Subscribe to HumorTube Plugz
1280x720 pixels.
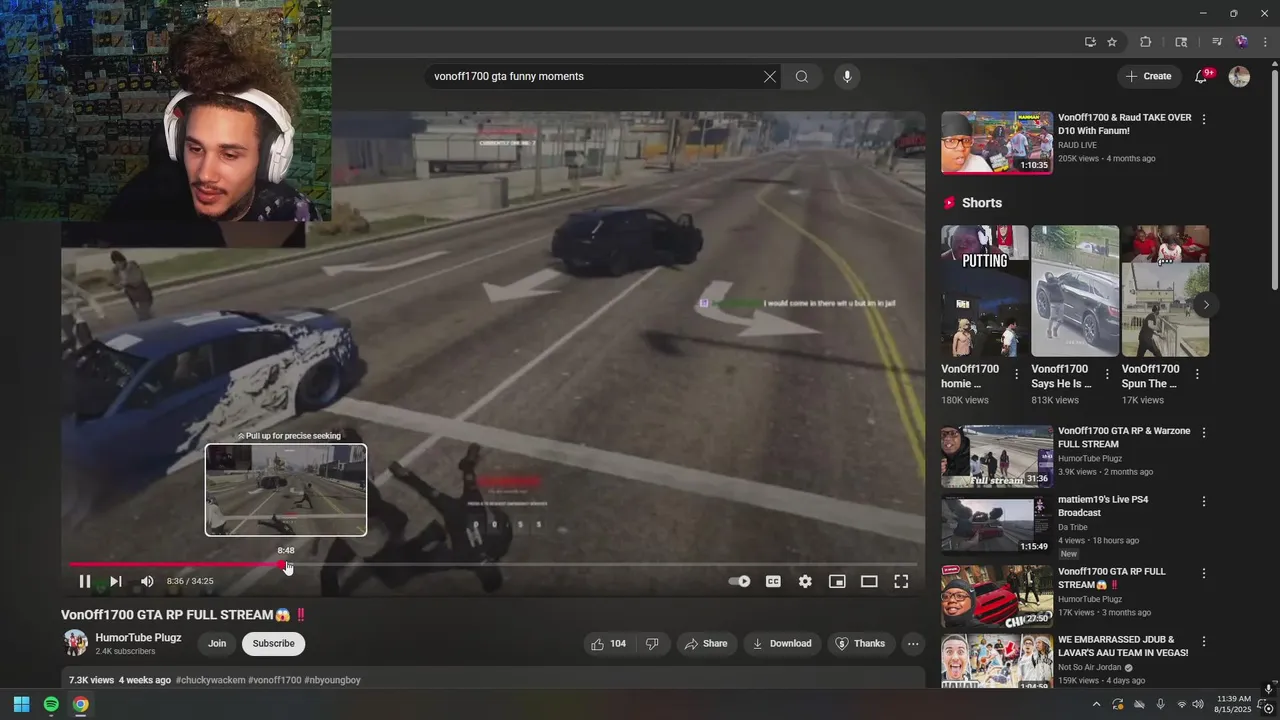[x=273, y=644]
